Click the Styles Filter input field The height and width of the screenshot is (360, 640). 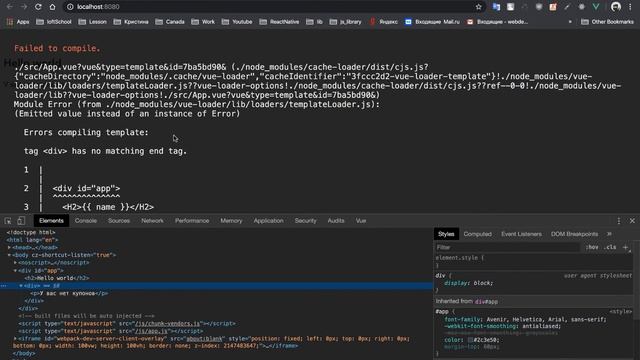[x=507, y=247]
